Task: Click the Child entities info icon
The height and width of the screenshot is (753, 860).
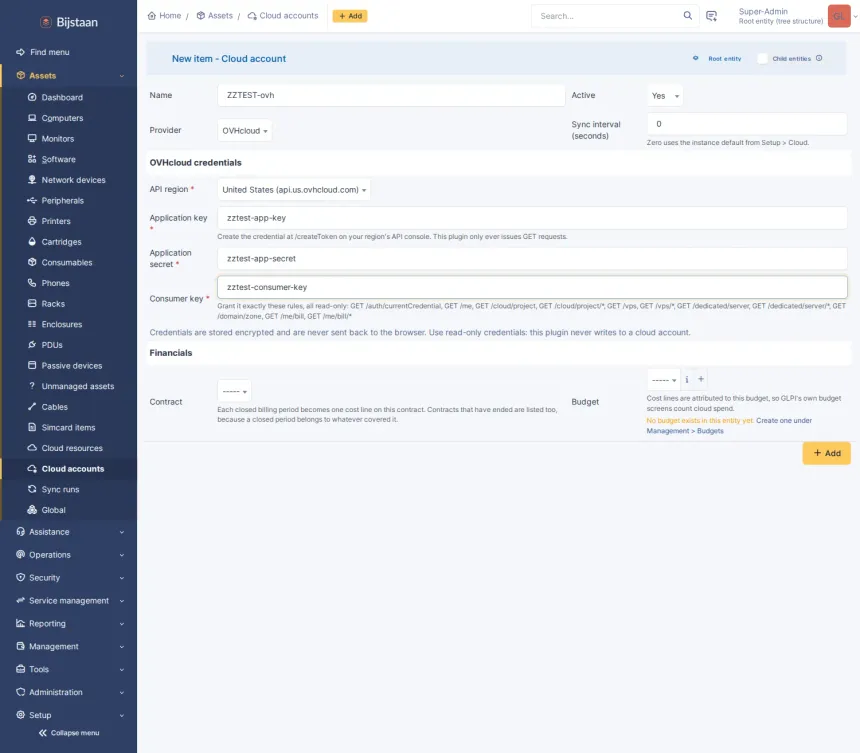Action: pos(819,58)
